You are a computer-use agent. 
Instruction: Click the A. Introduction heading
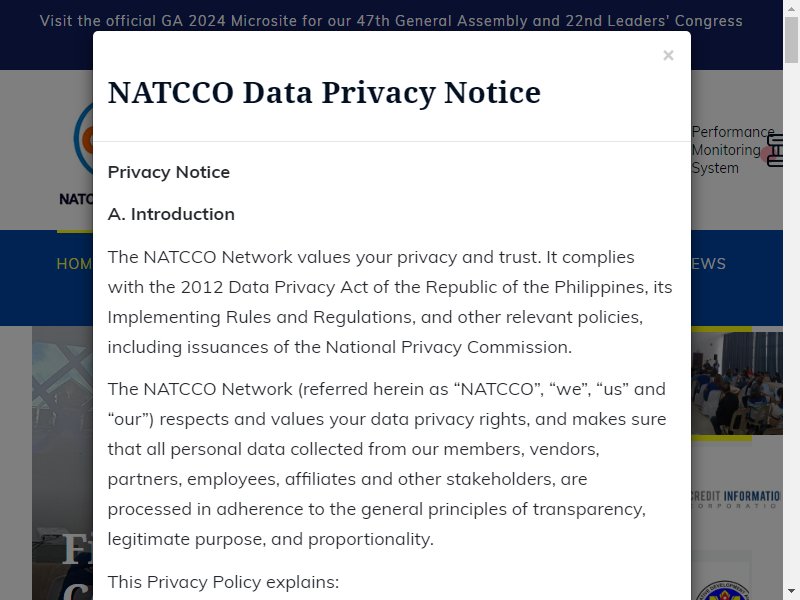171,214
